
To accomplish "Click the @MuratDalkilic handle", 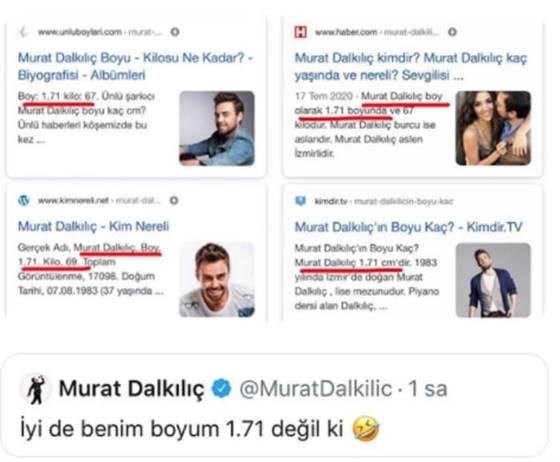I will pyautogui.click(x=316, y=389).
